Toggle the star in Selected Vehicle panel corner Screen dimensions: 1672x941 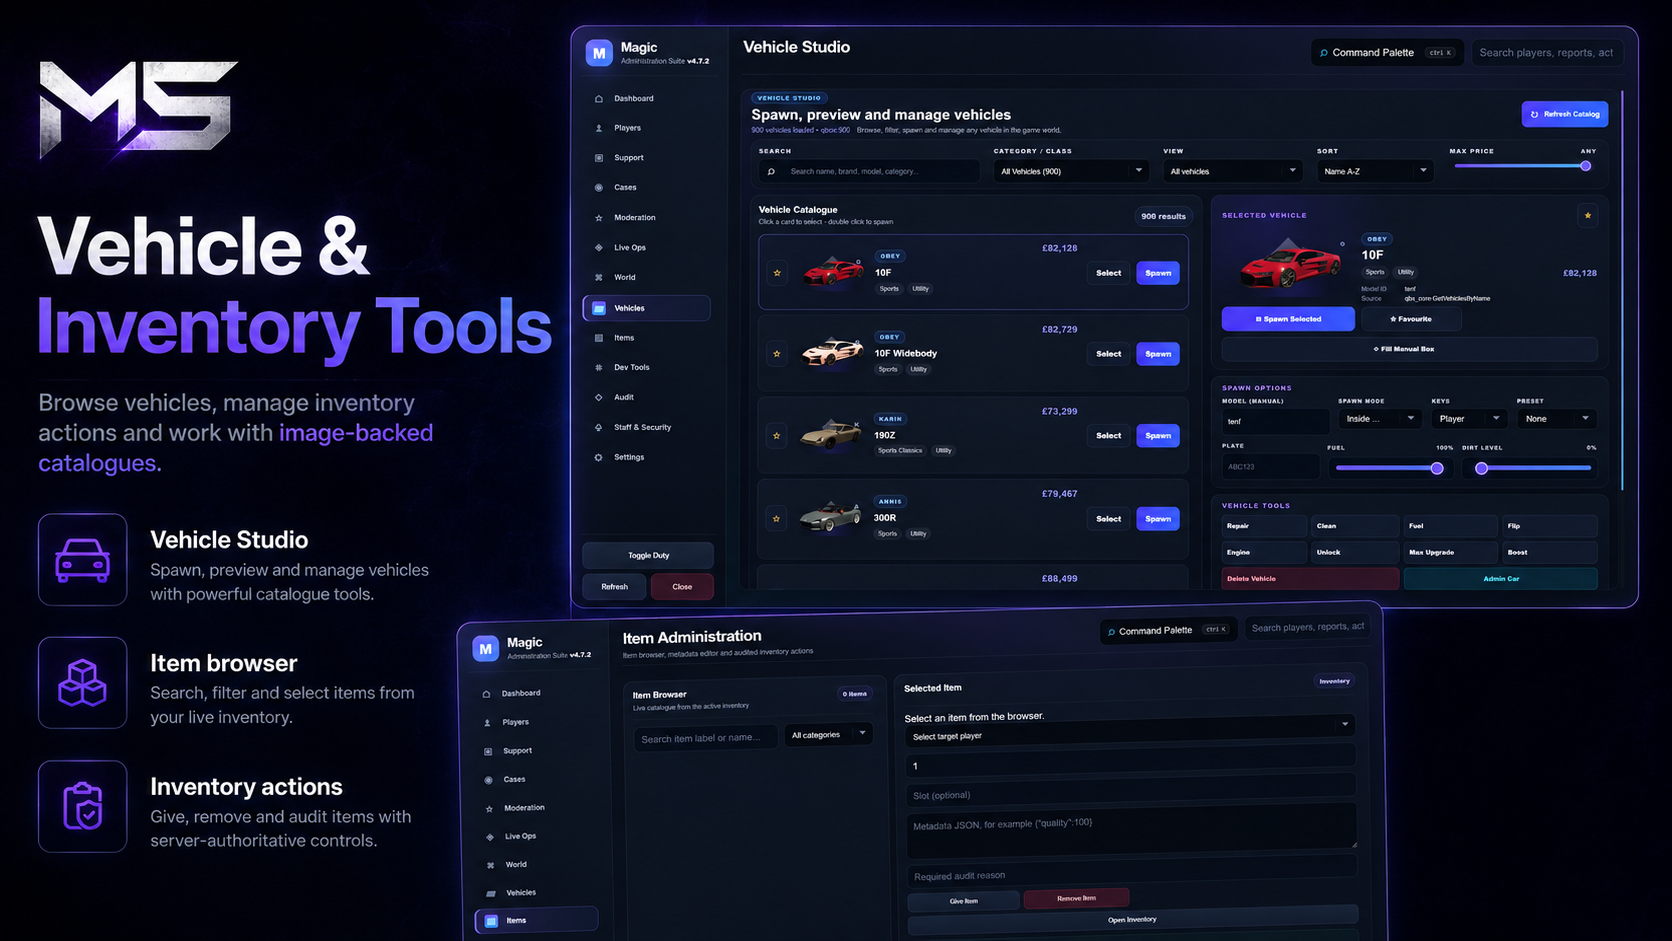[x=1587, y=215]
